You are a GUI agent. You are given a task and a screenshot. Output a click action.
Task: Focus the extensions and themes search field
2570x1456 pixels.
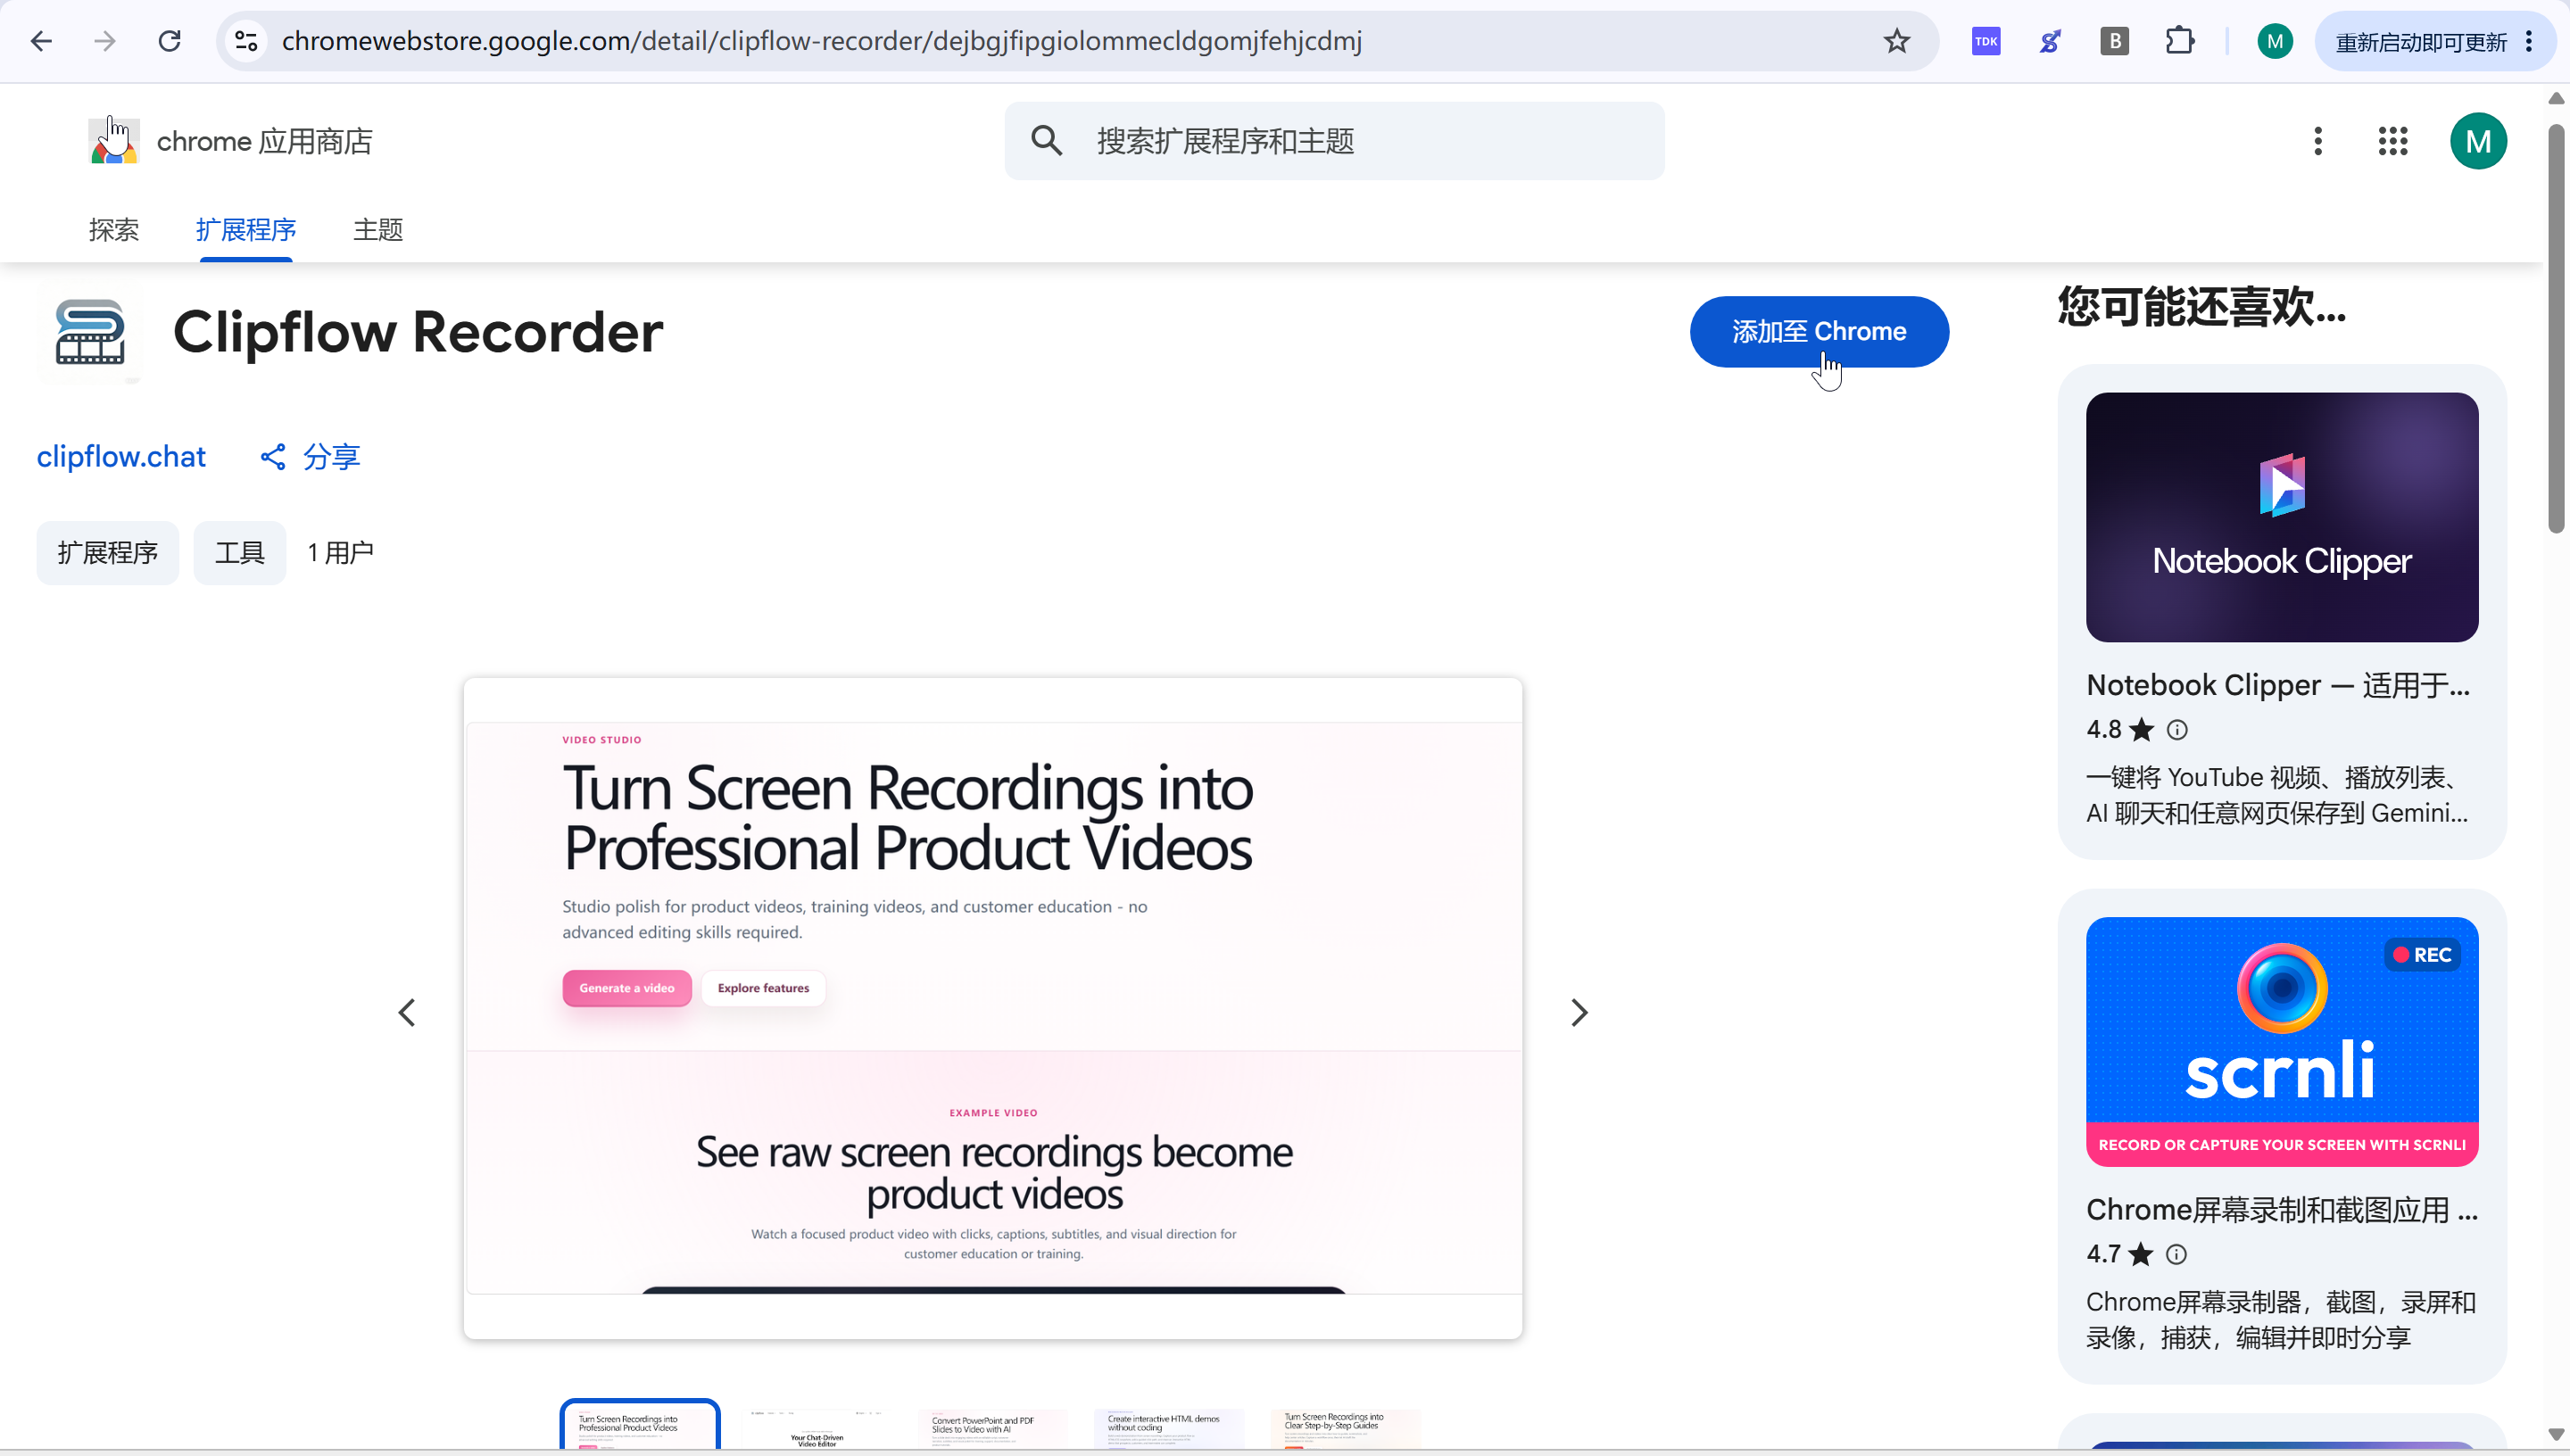tap(1334, 141)
